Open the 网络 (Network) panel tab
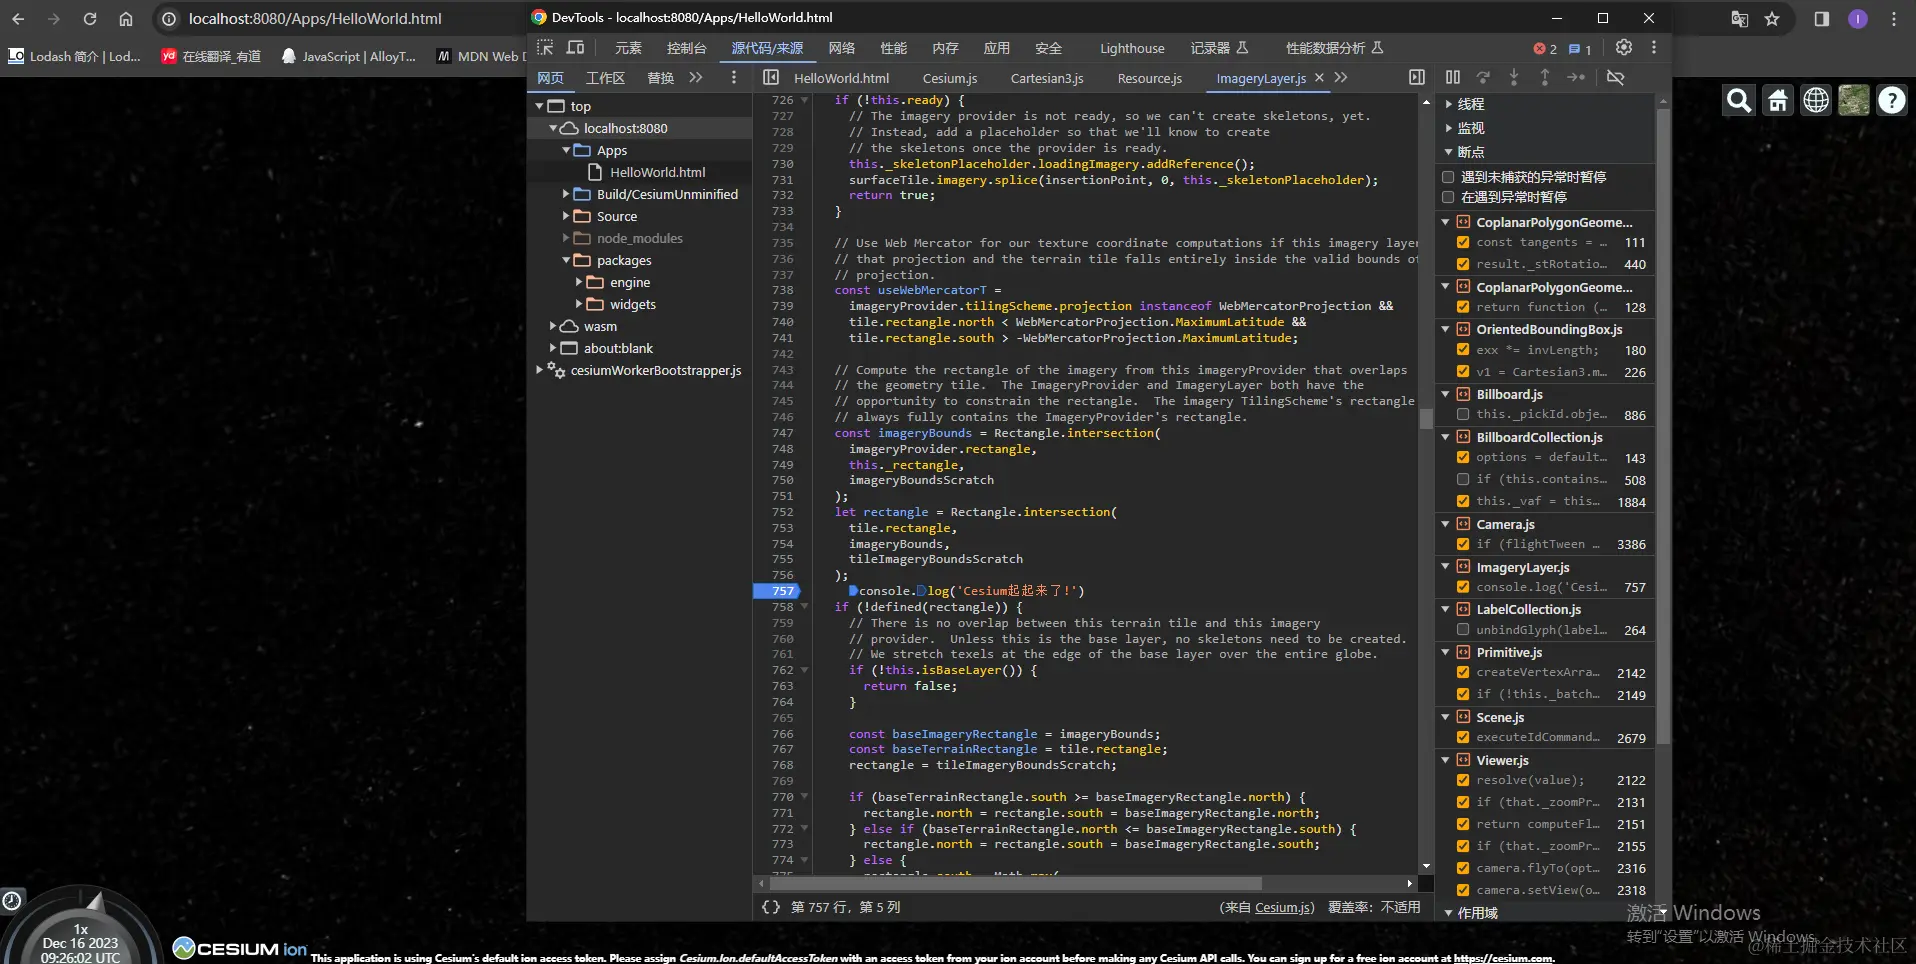Screen dimensions: 1916x964 [841, 48]
